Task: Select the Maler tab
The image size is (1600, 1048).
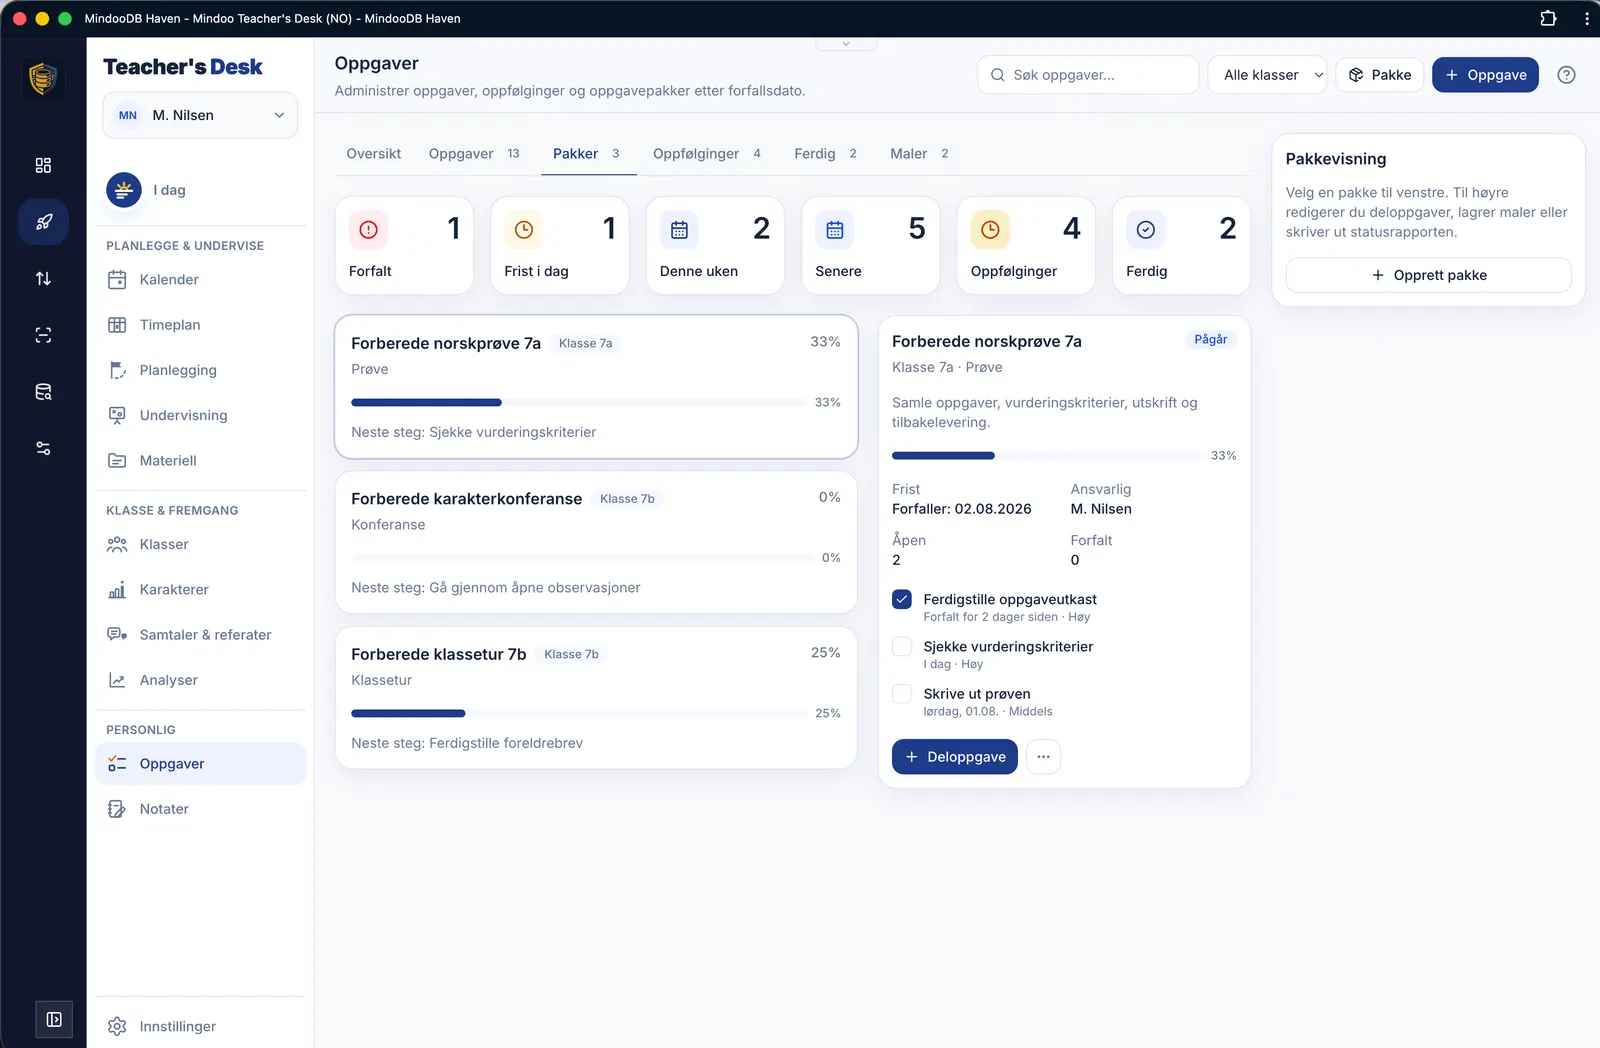Action: 919,154
